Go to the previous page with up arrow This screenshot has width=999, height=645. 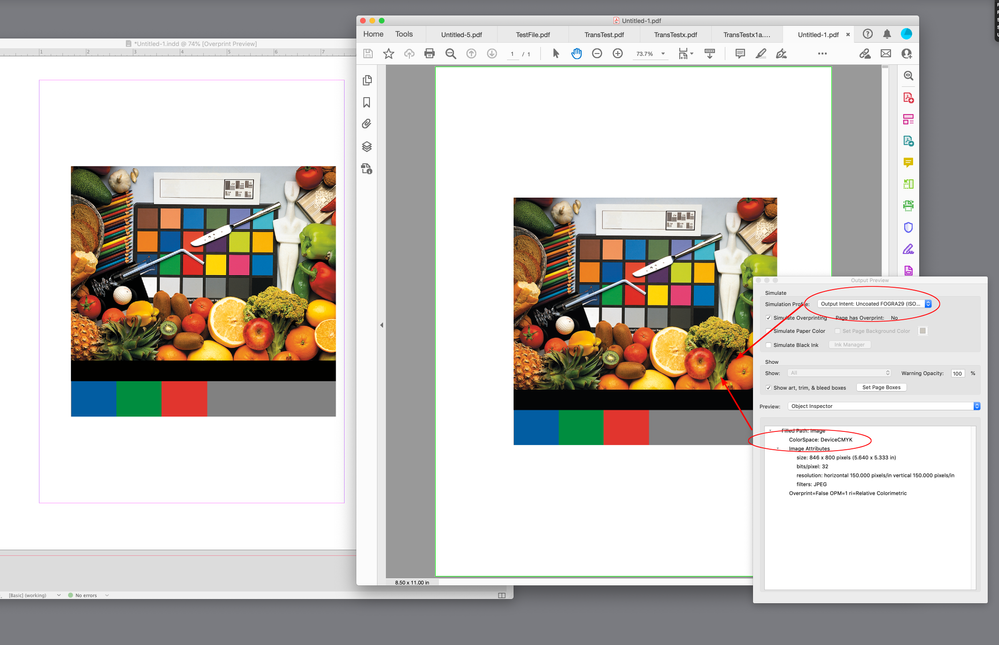(x=471, y=54)
